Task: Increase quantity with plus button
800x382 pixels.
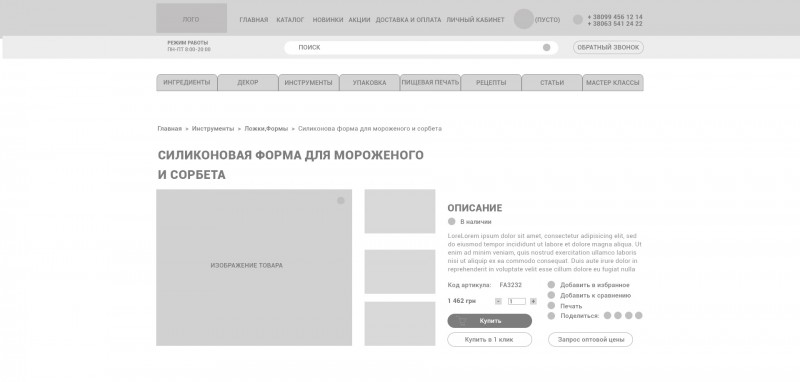Action: (x=533, y=301)
